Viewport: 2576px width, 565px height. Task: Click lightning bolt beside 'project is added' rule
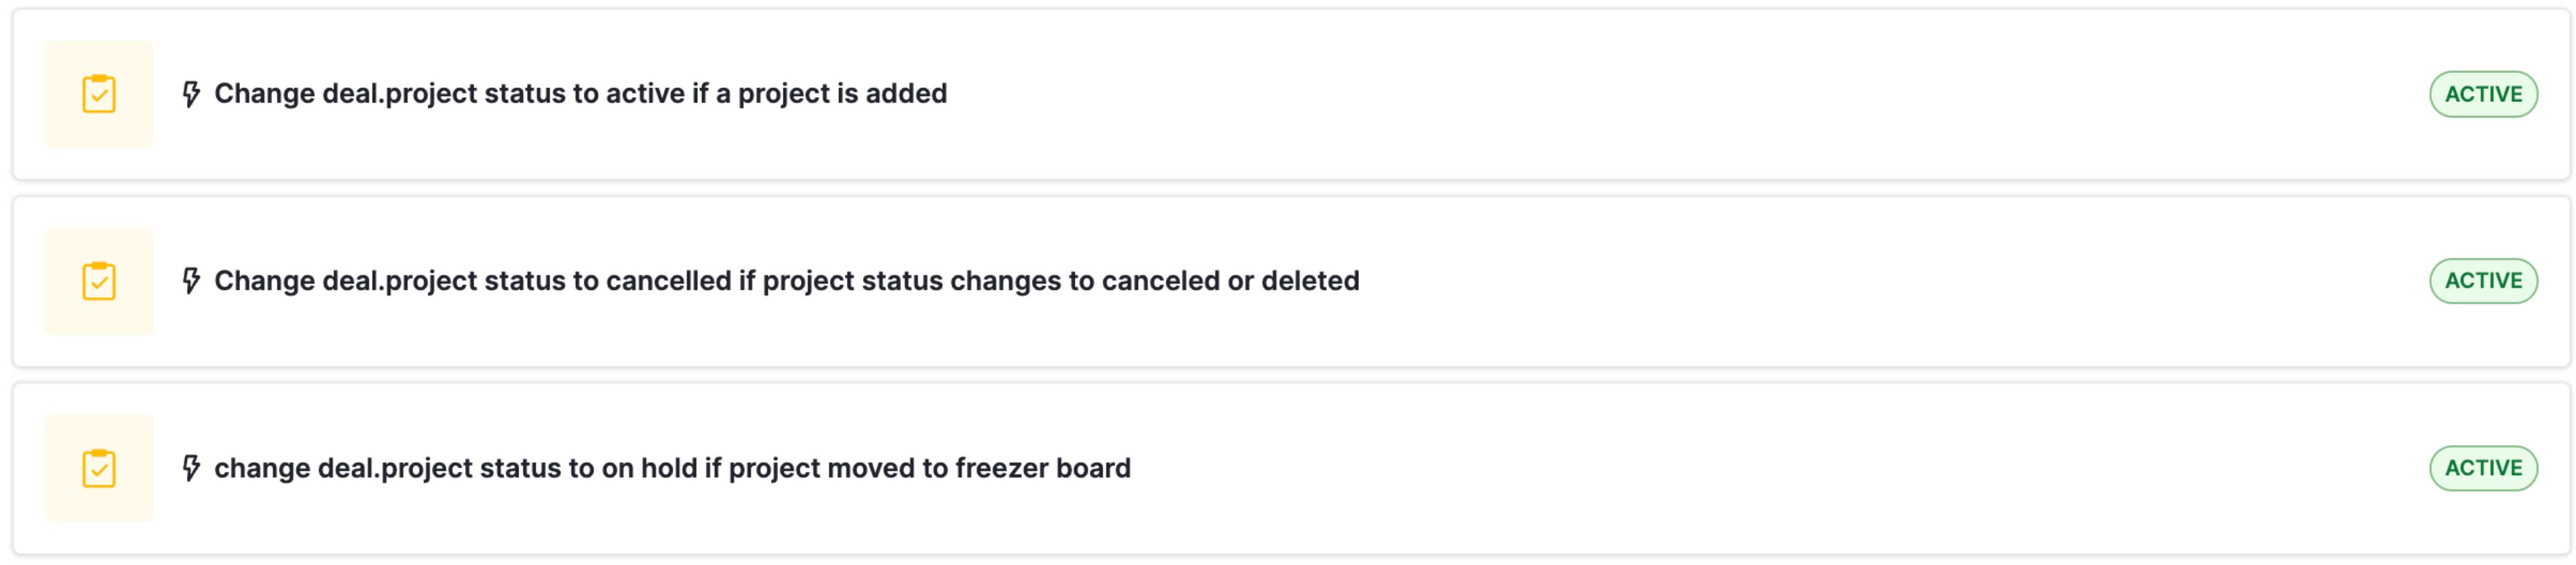(191, 94)
